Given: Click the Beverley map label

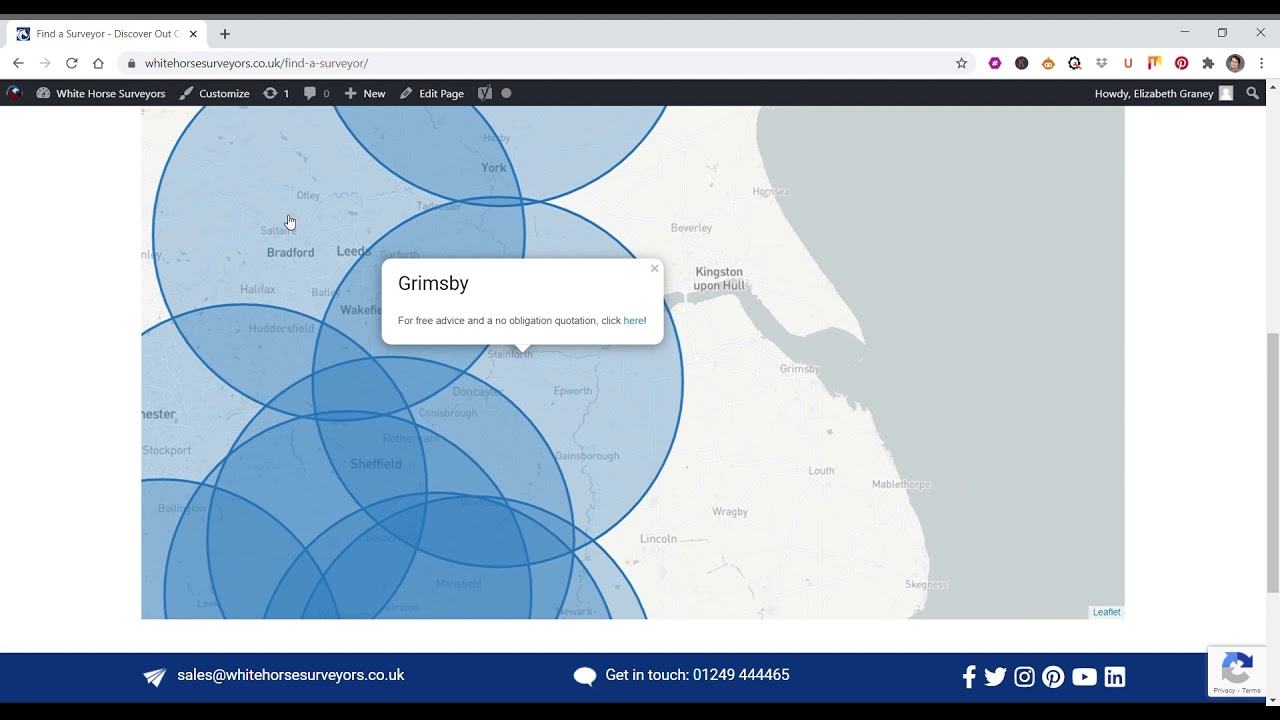Looking at the screenshot, I should click(691, 228).
